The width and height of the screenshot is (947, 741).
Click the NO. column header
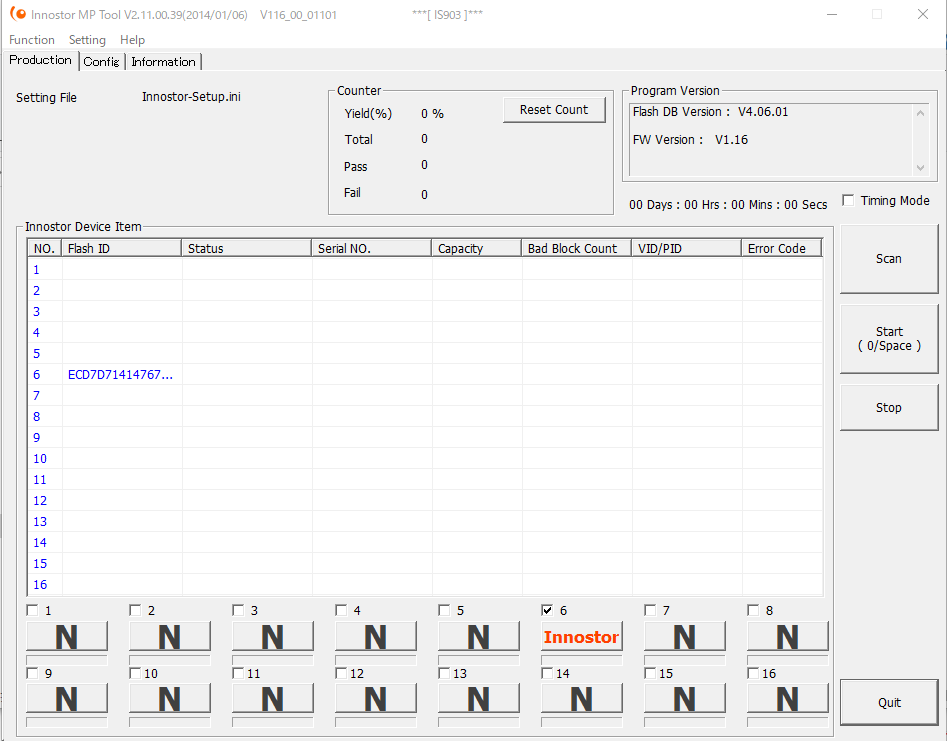45,248
